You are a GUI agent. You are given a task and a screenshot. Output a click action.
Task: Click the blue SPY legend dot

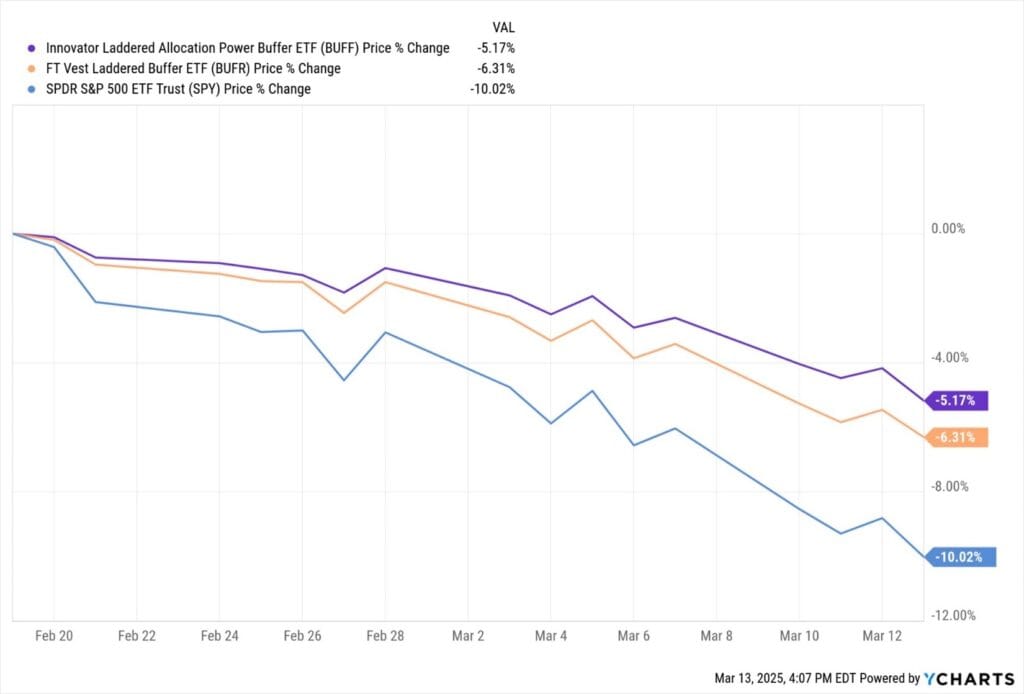(32, 89)
